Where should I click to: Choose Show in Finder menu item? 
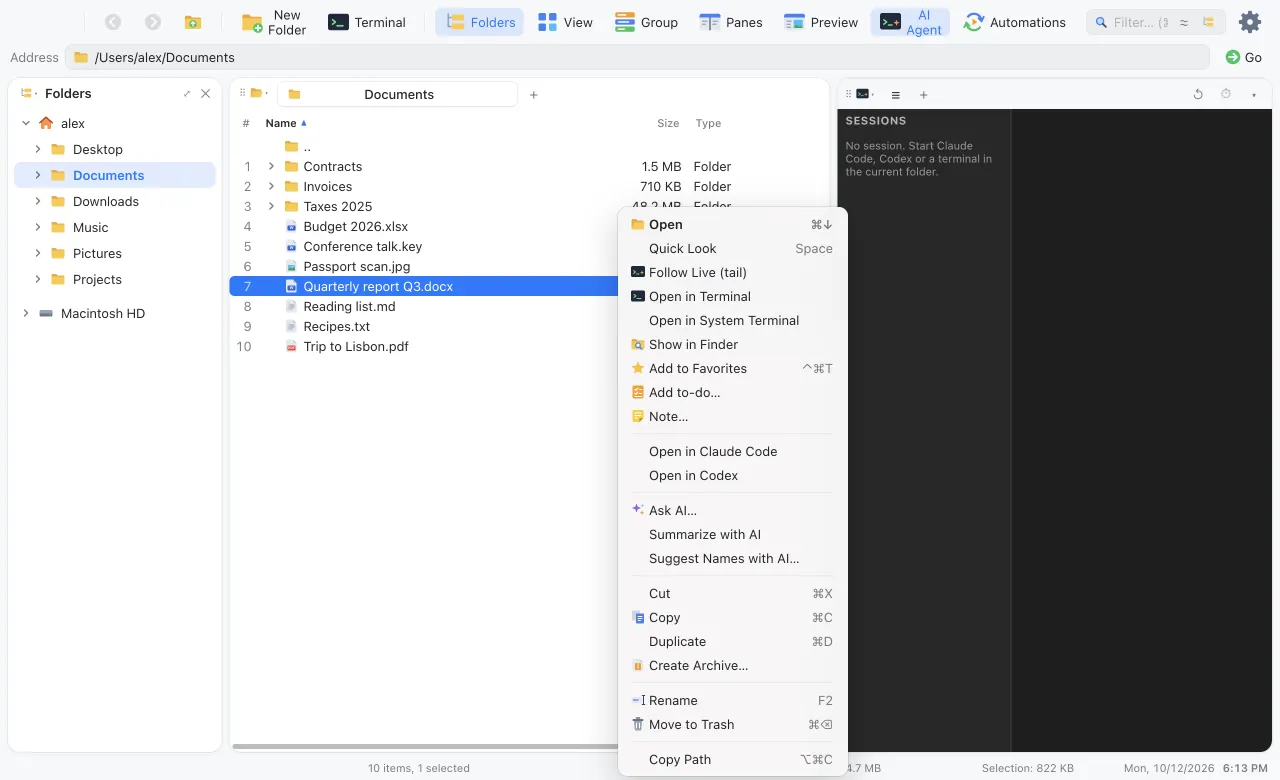732,344
